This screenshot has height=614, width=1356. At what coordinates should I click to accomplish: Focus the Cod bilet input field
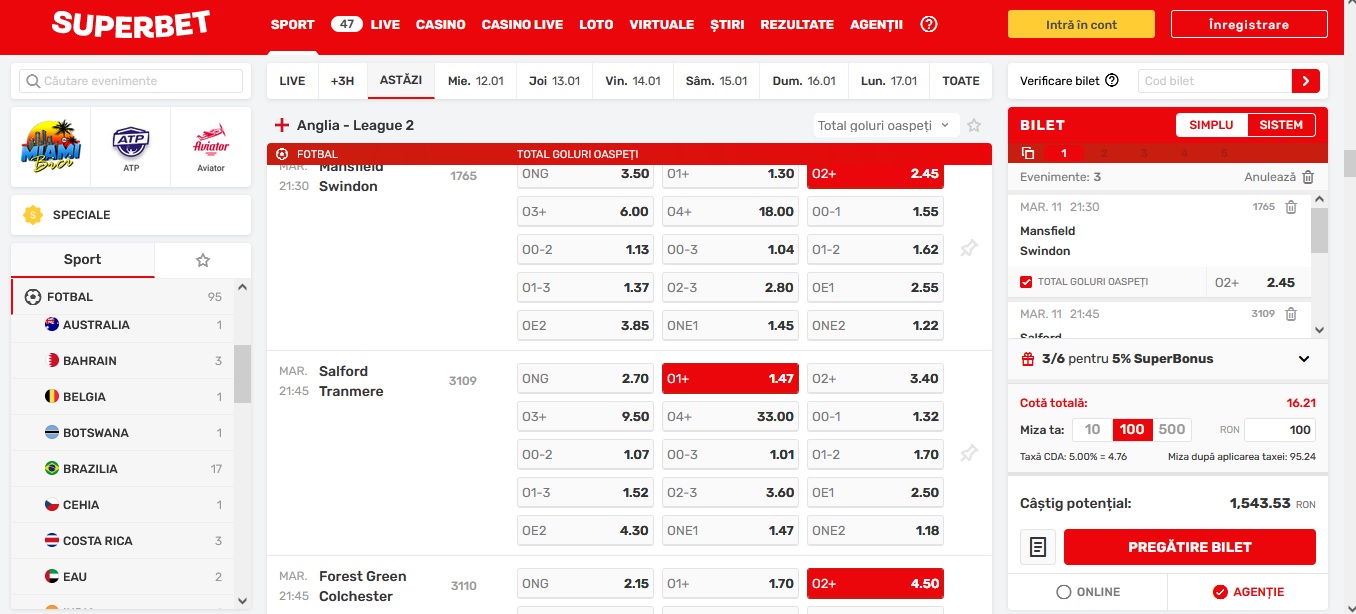[1214, 81]
